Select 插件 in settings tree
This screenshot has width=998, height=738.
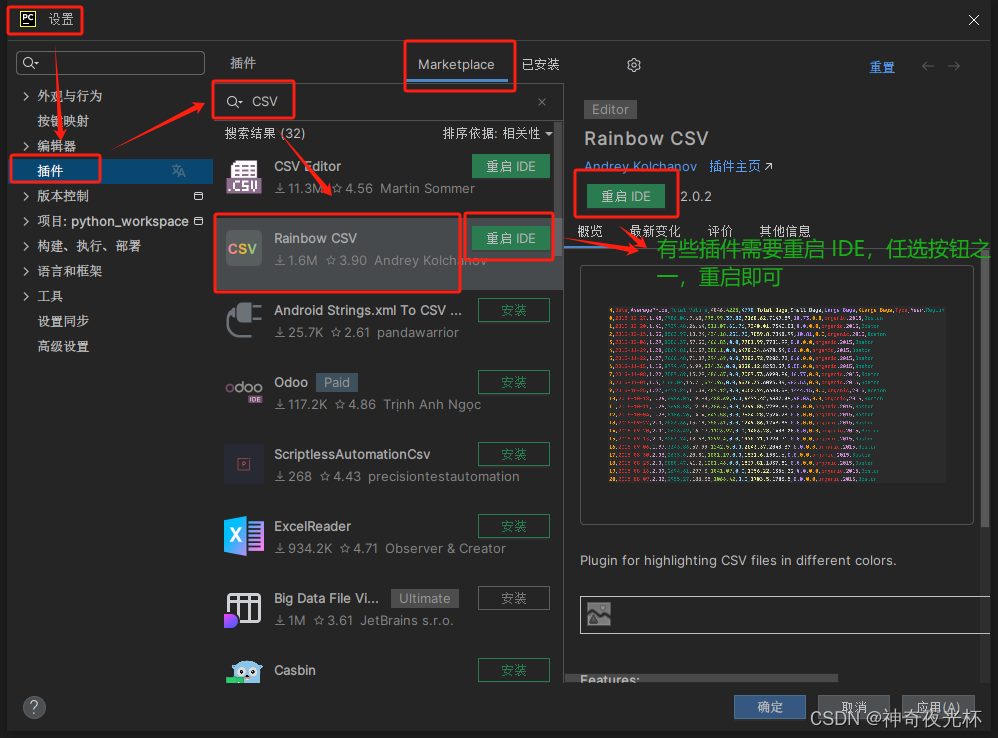110,171
